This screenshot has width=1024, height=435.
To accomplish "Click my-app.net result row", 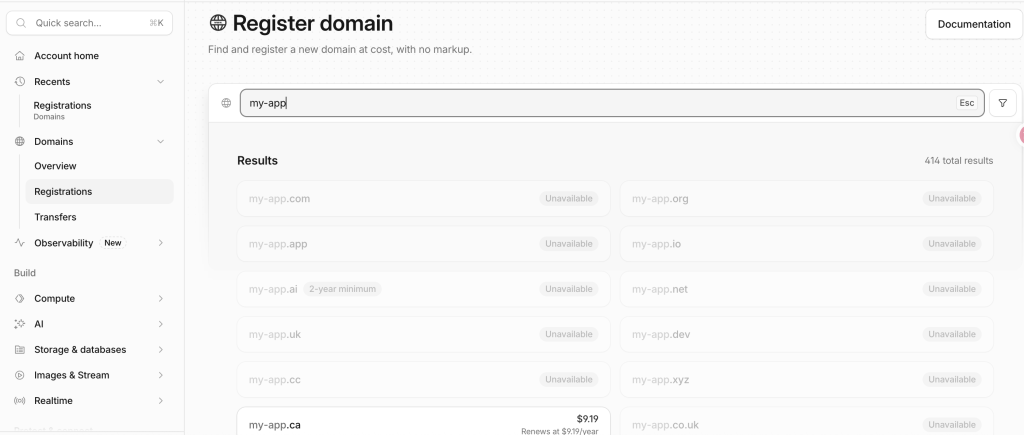I will (807, 289).
